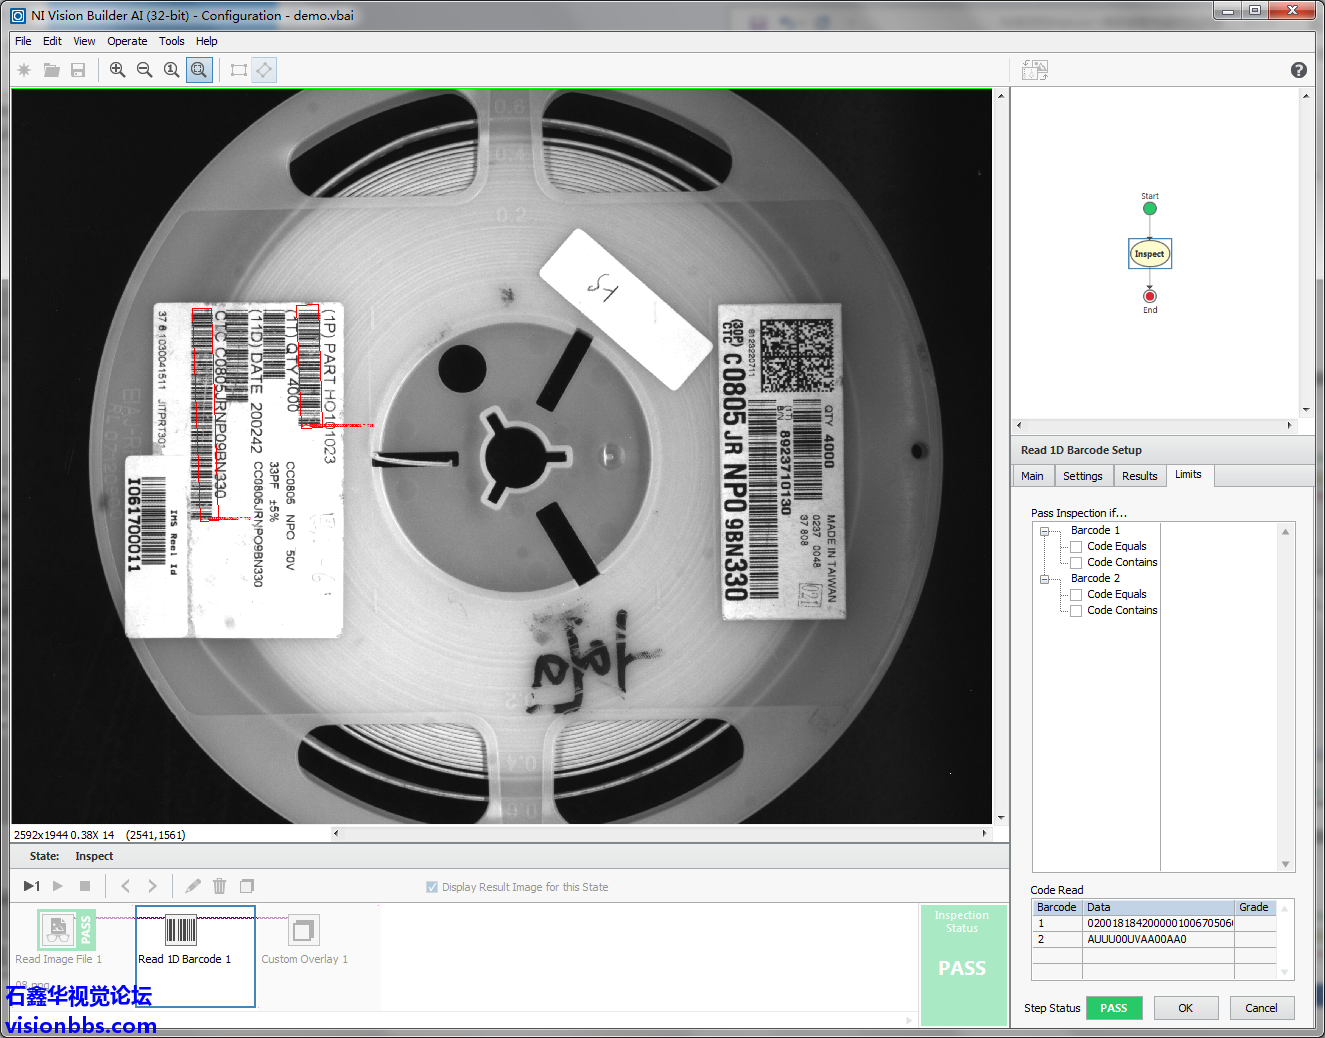
Task: Run the inspection once
Action: coord(32,886)
